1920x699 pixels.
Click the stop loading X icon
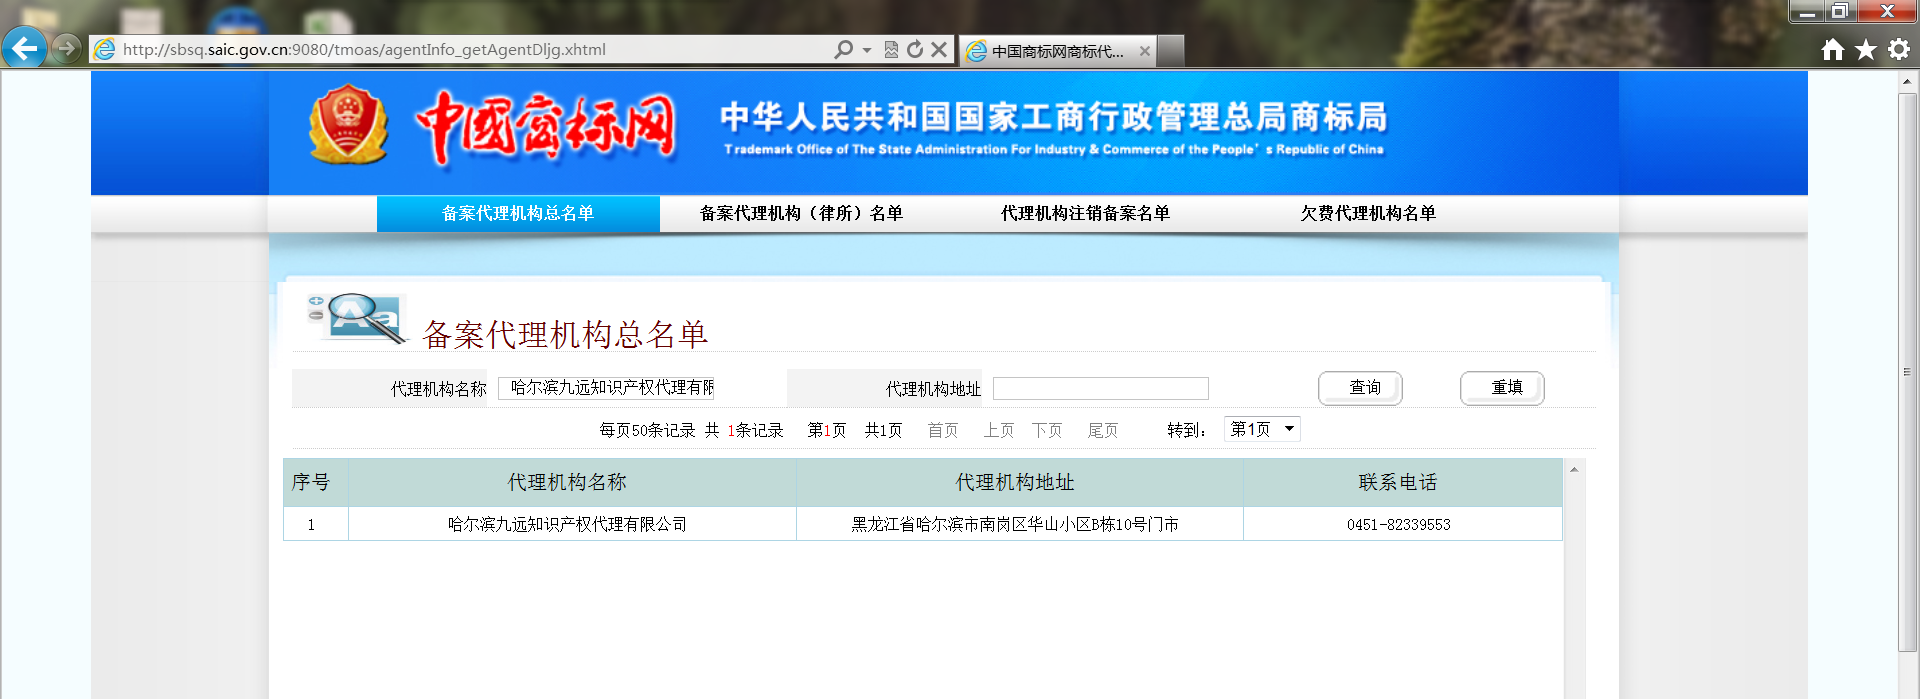tap(939, 50)
